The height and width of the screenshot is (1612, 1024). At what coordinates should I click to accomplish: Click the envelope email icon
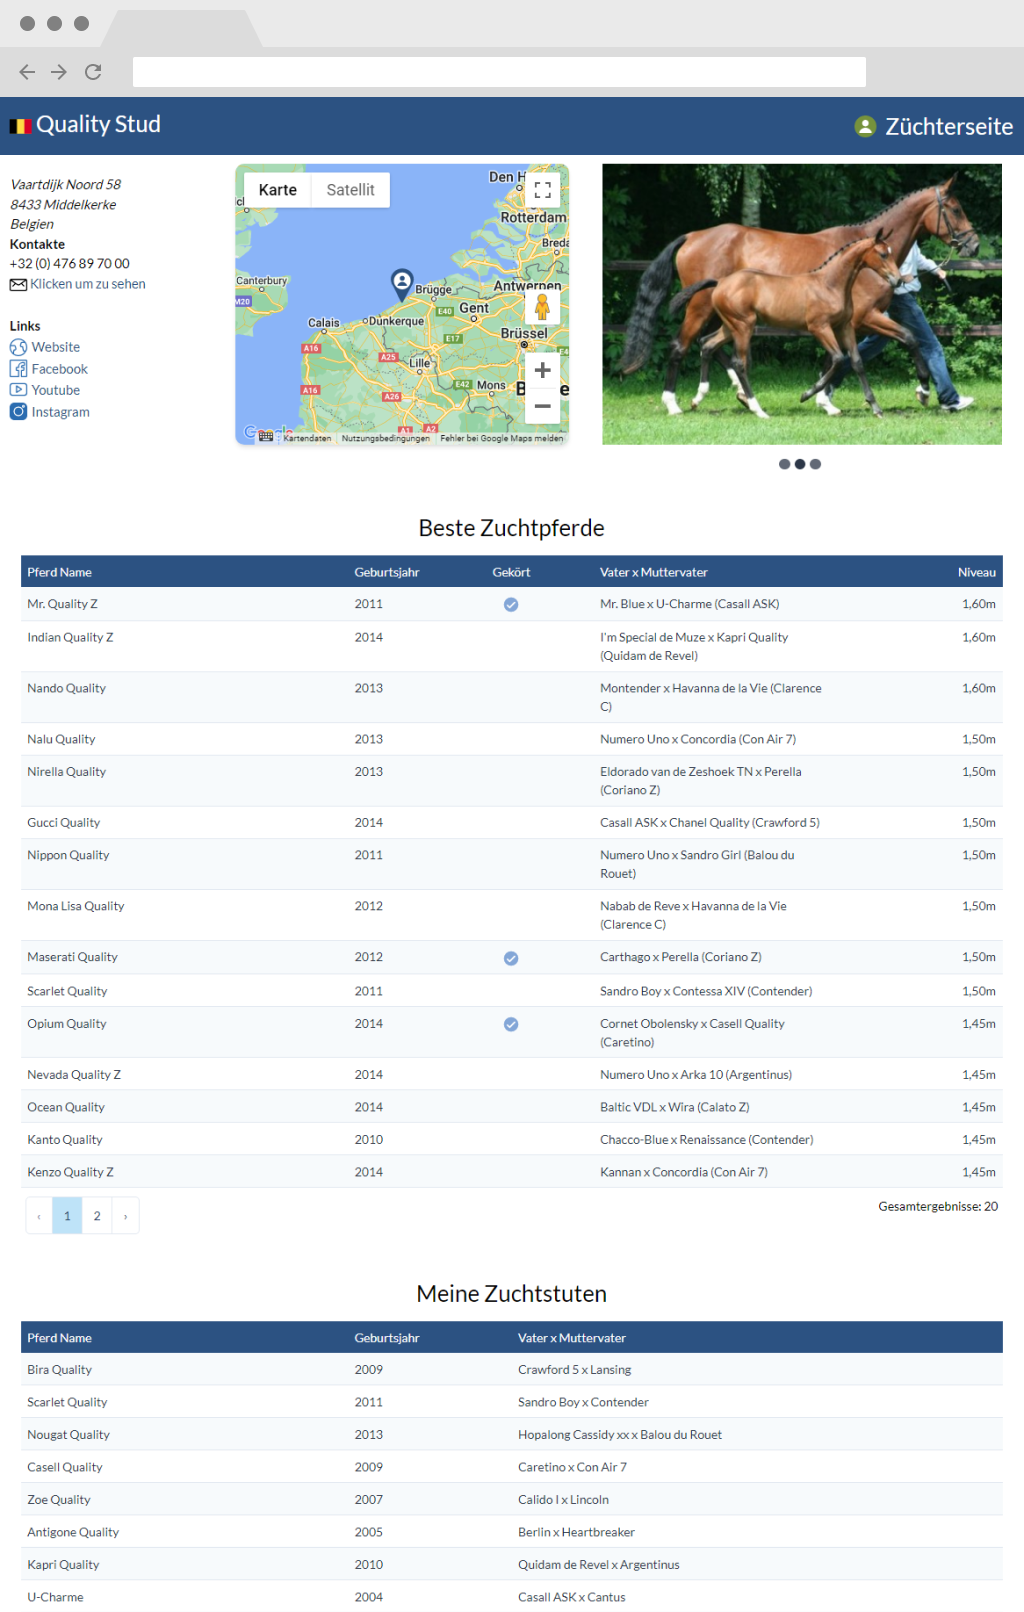click(x=18, y=285)
